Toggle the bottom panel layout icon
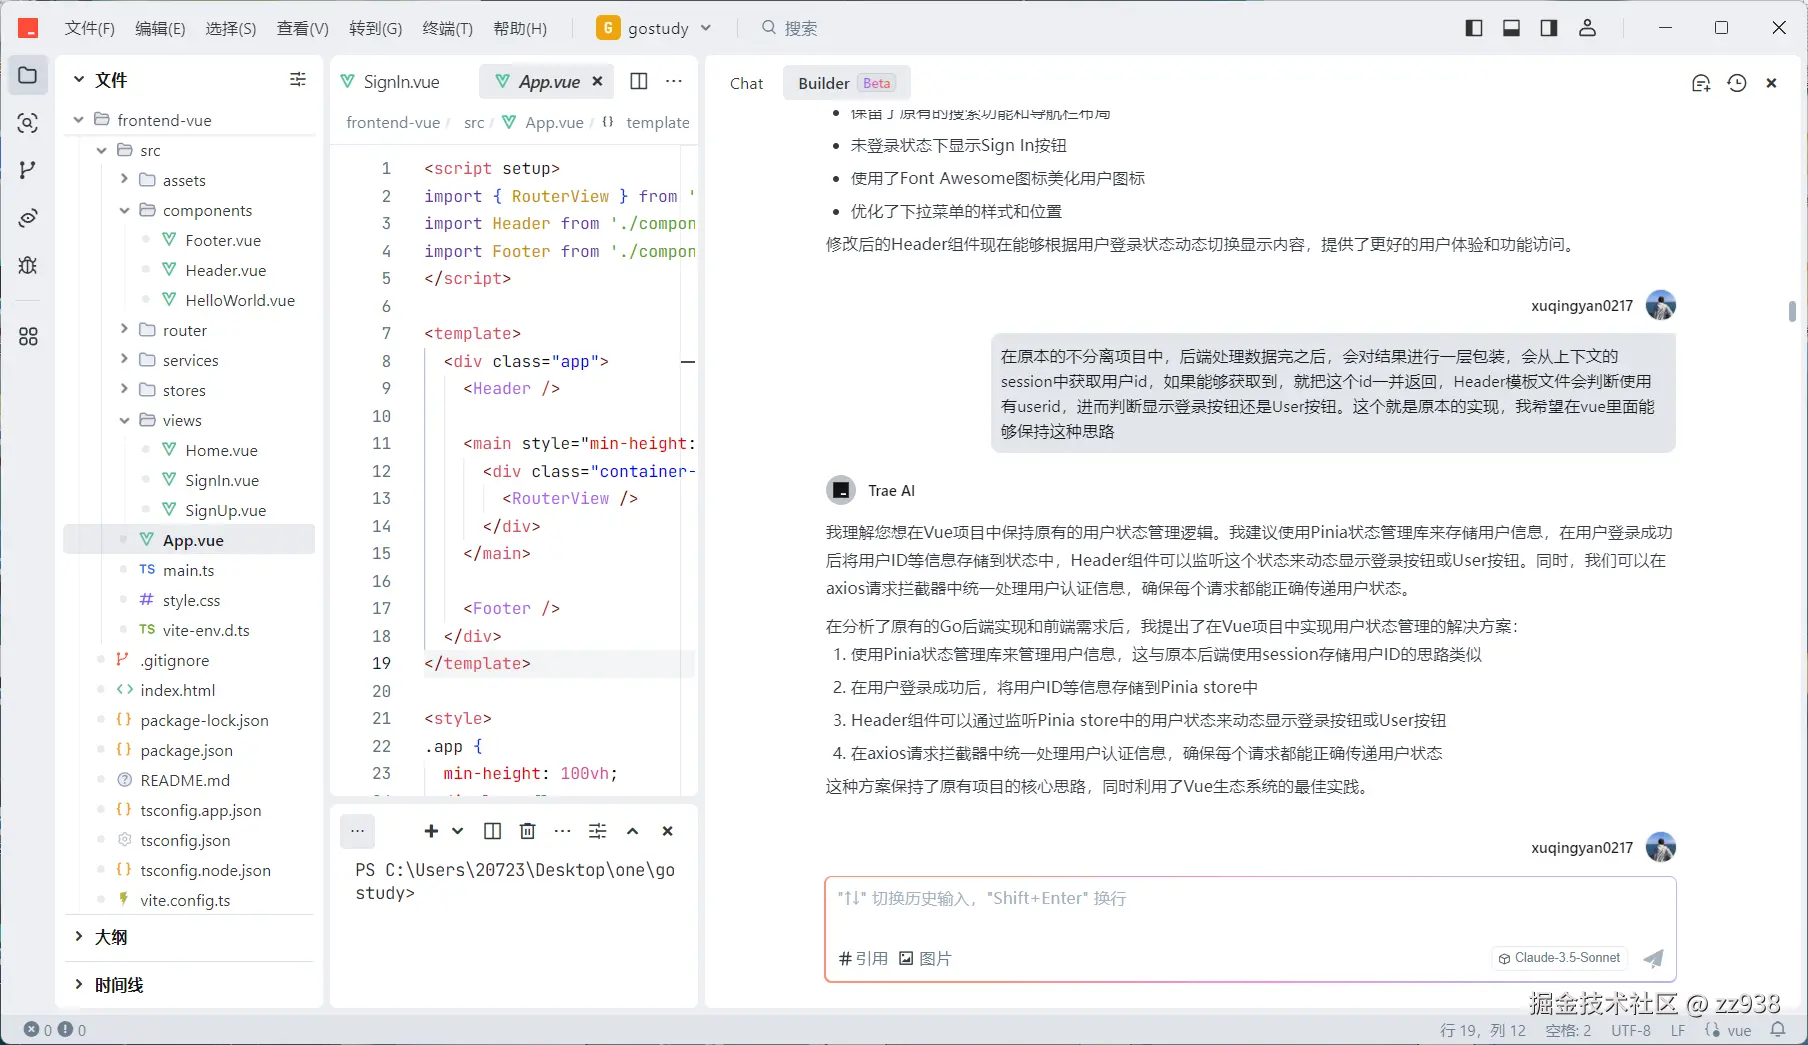 [1511, 28]
